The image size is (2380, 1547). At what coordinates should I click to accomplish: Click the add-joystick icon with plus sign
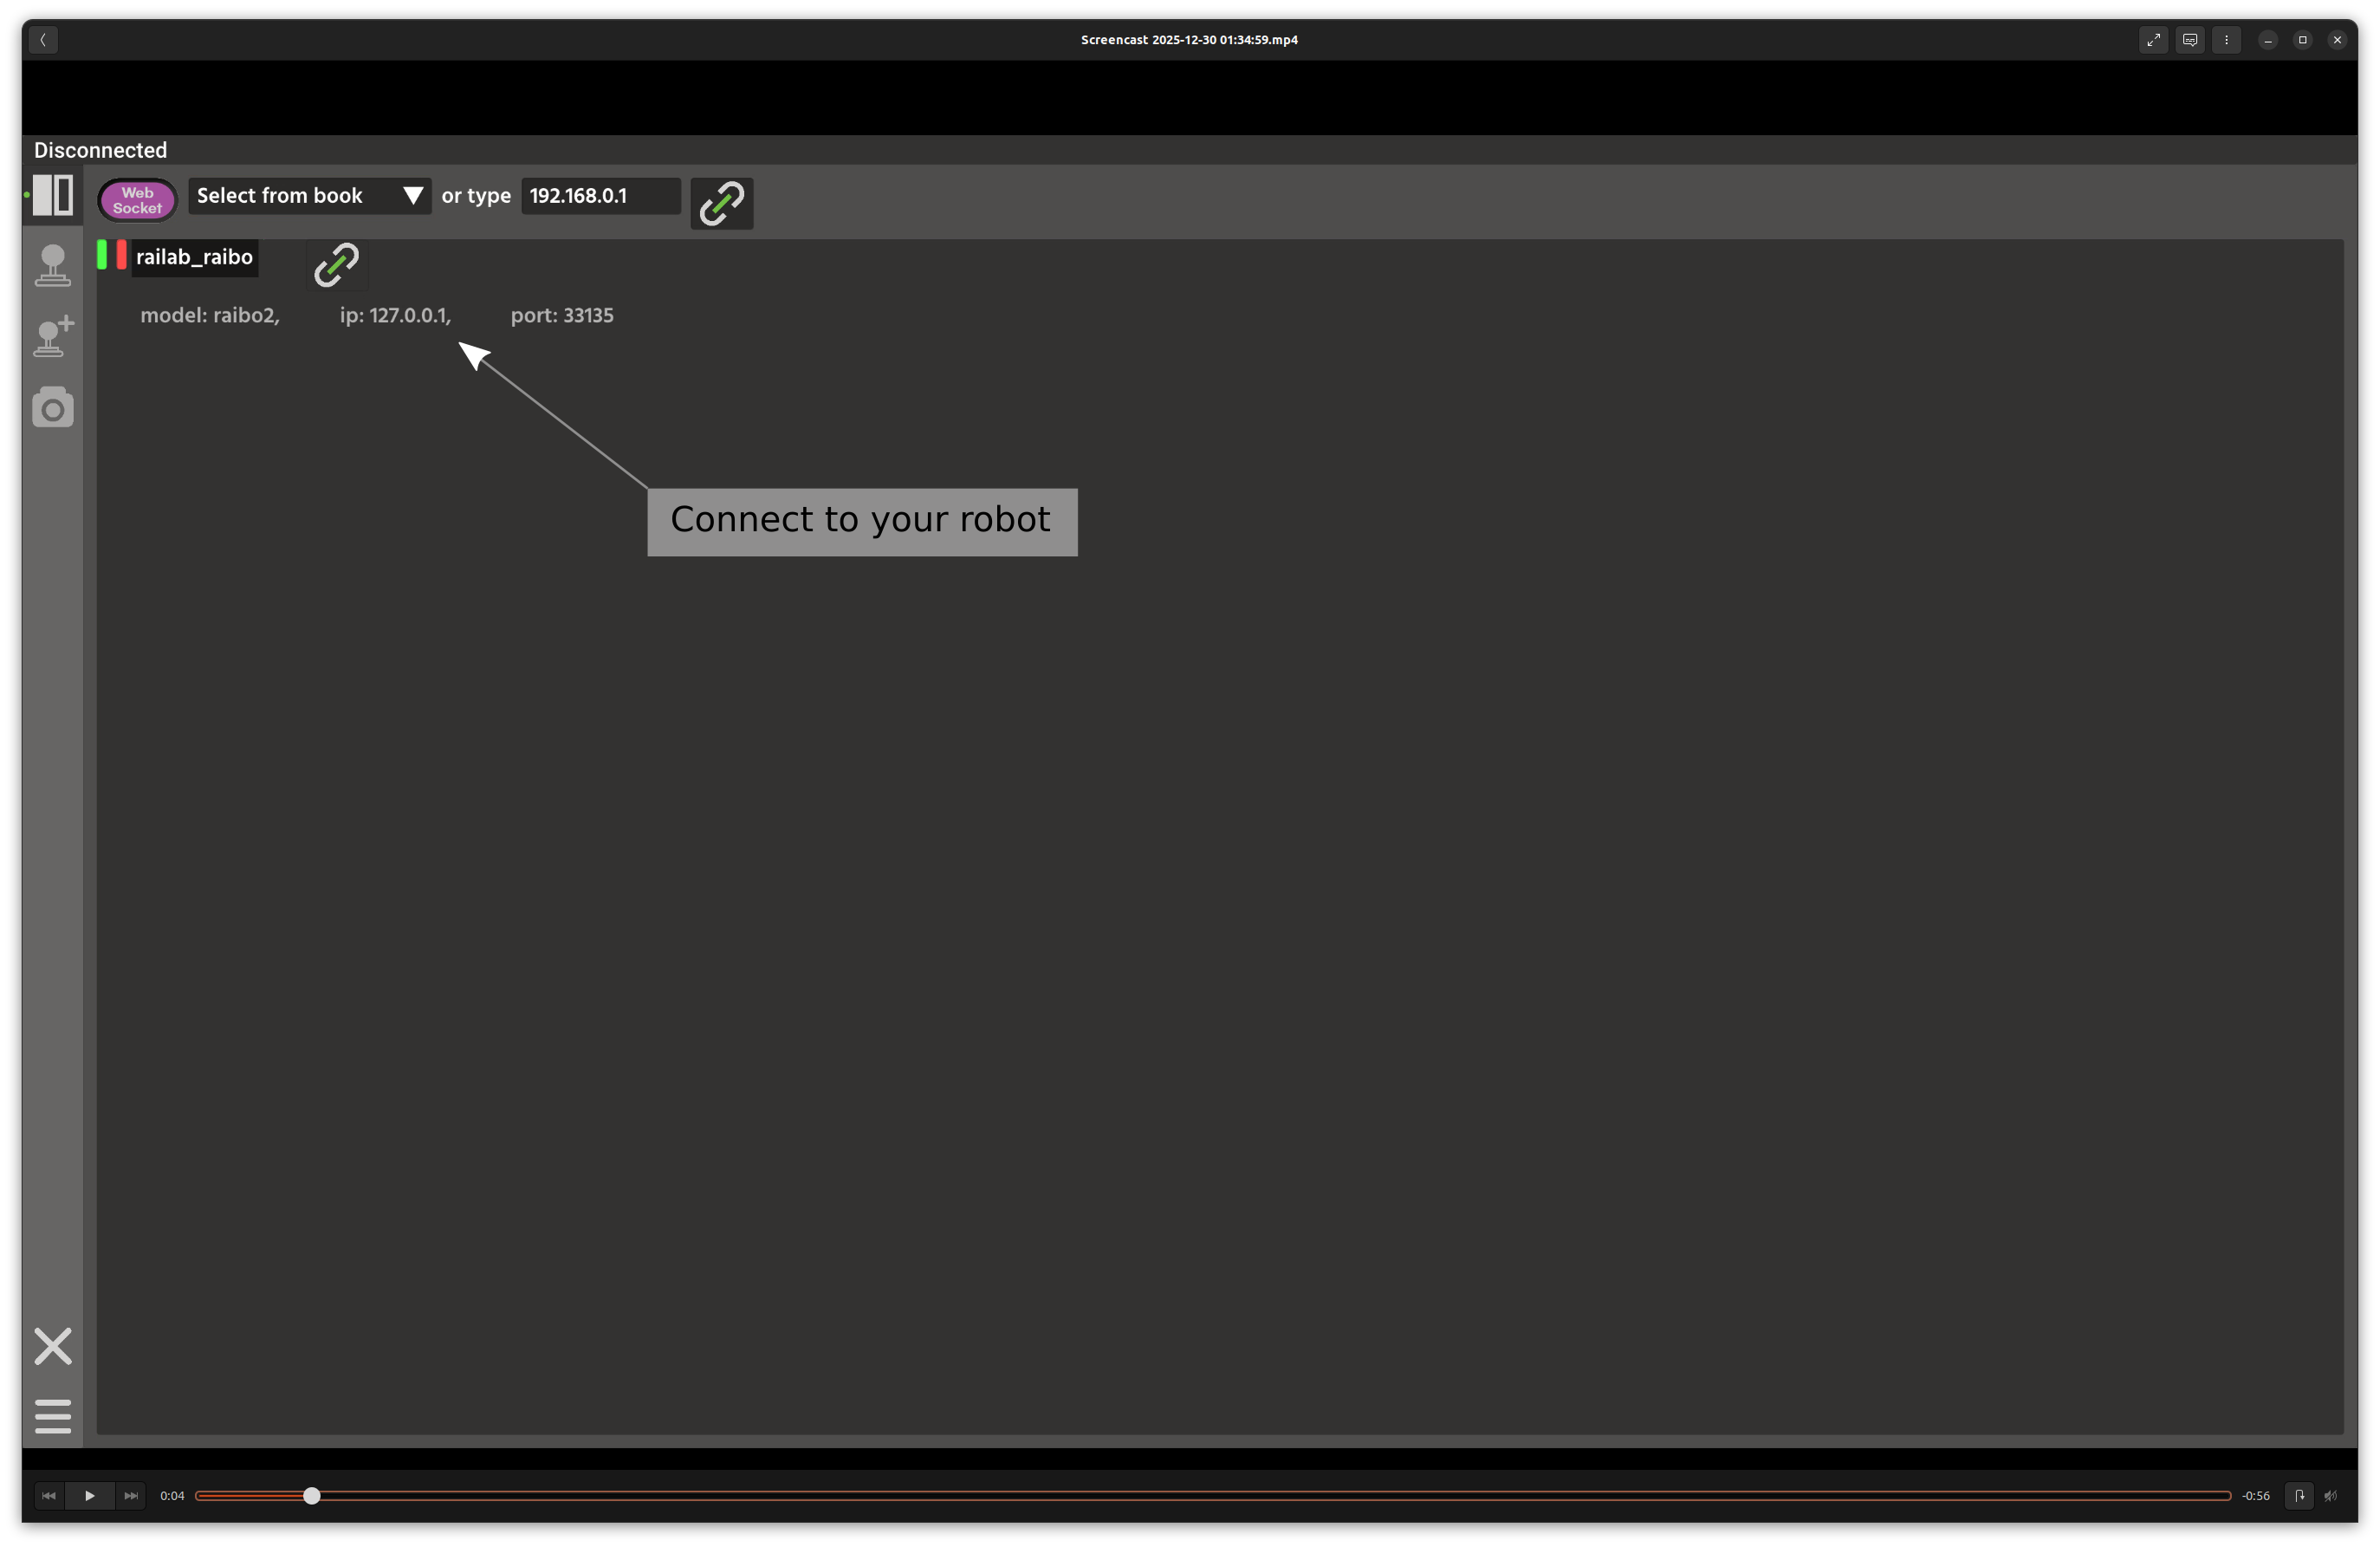point(52,337)
